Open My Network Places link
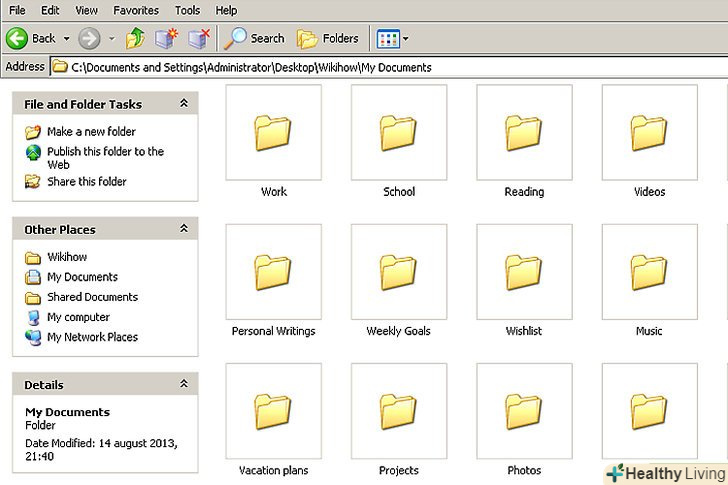 [92, 337]
